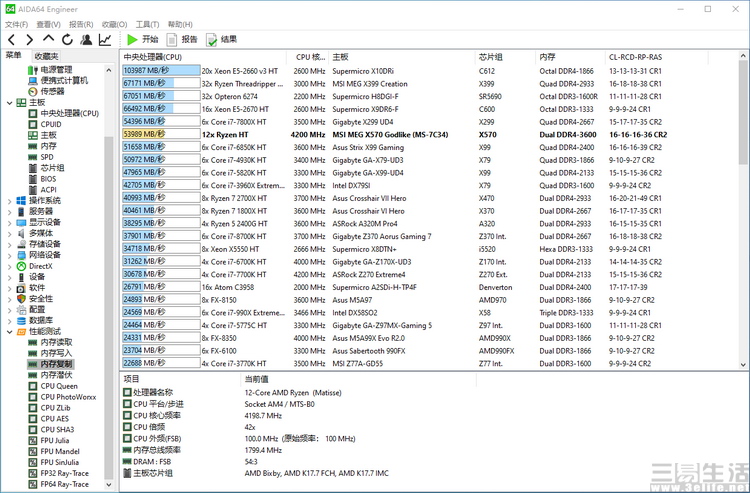The width and height of the screenshot is (750, 493).
Task: Open the 报告(R) menu
Action: click(x=81, y=24)
